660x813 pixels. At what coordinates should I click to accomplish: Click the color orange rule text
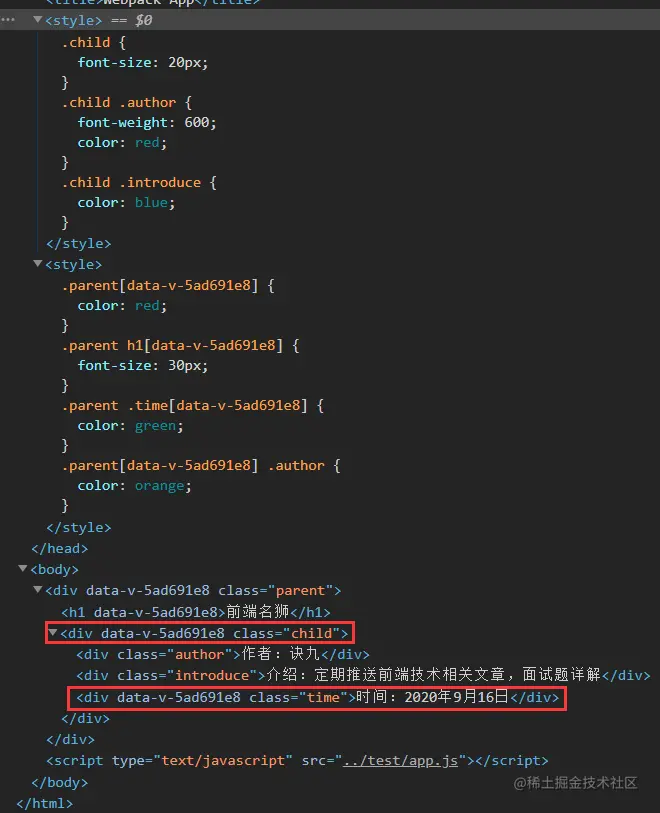134,486
